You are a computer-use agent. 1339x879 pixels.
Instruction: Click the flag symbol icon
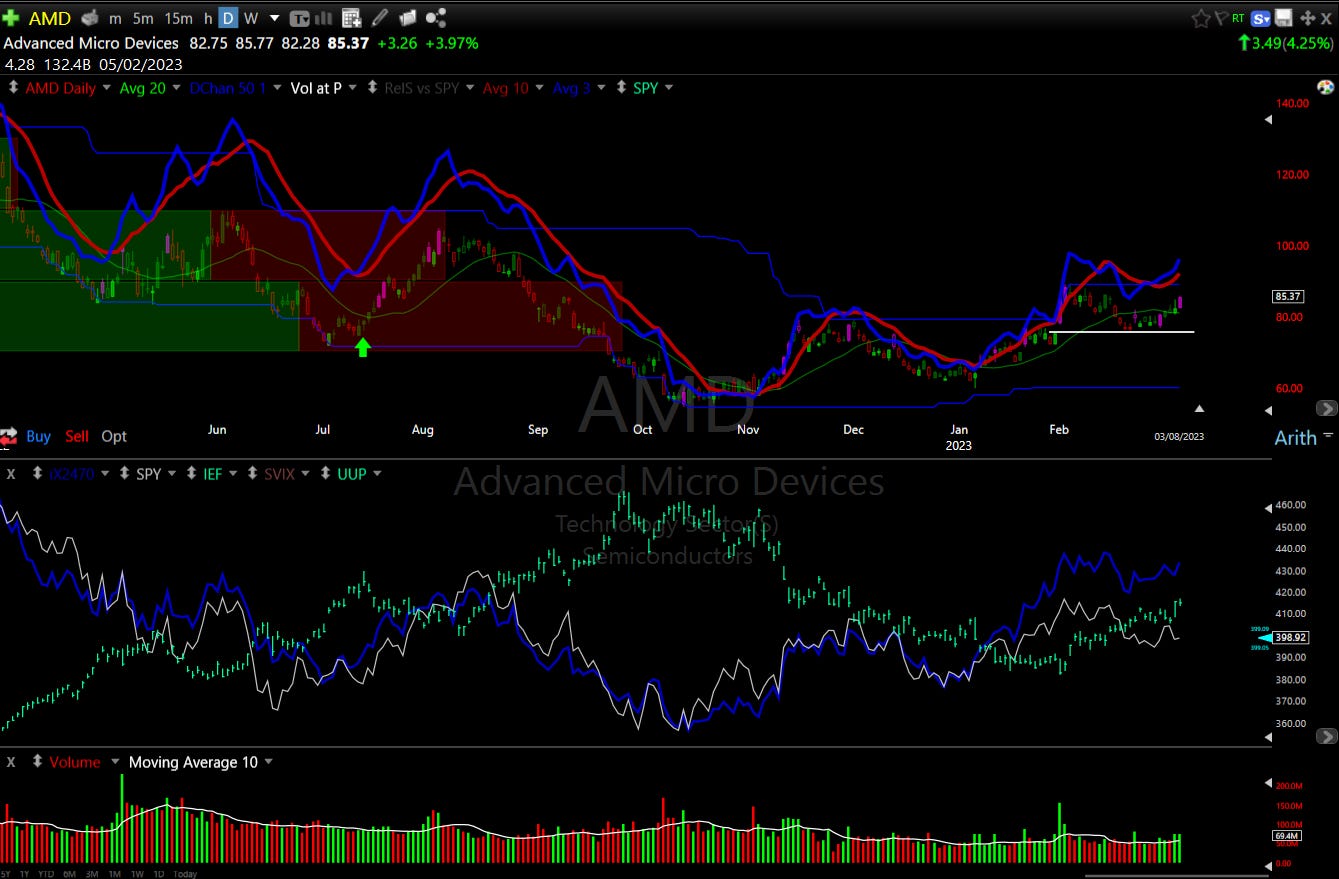click(x=1222, y=18)
